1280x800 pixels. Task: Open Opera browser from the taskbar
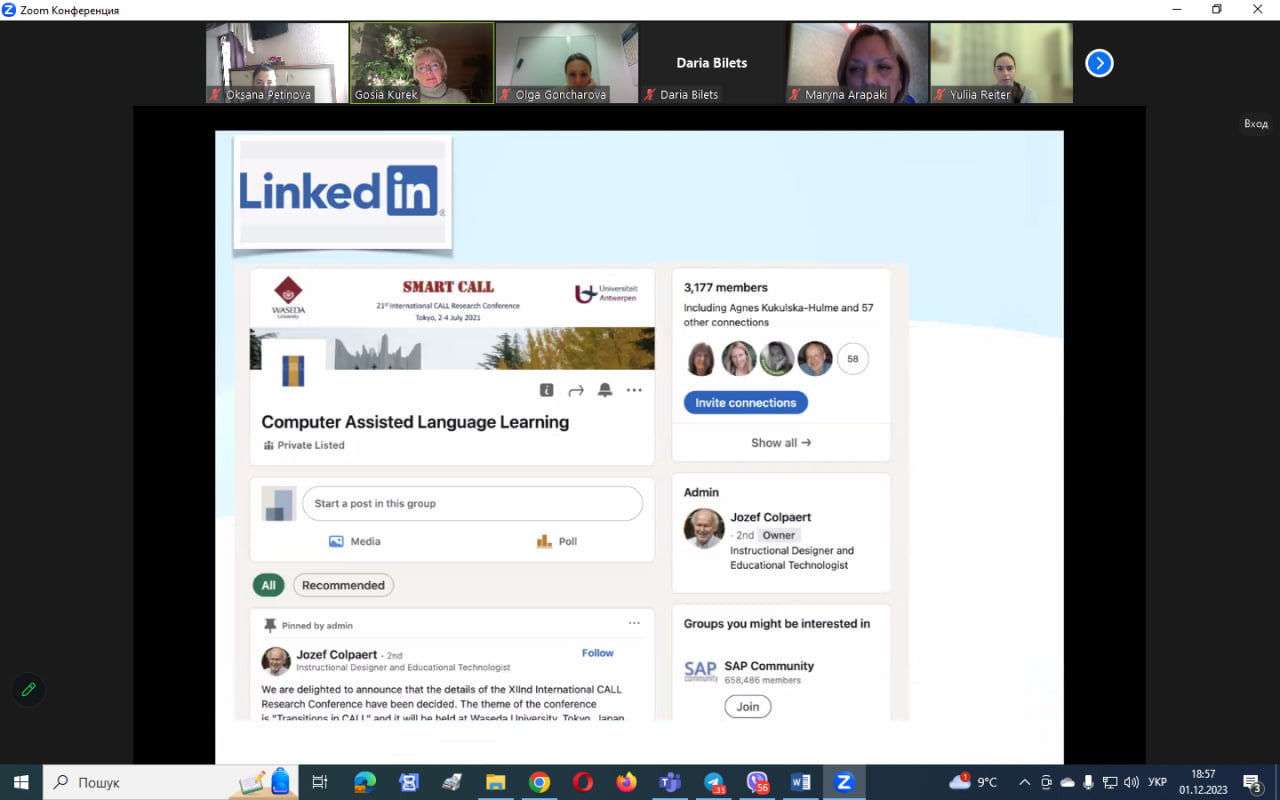(x=583, y=782)
